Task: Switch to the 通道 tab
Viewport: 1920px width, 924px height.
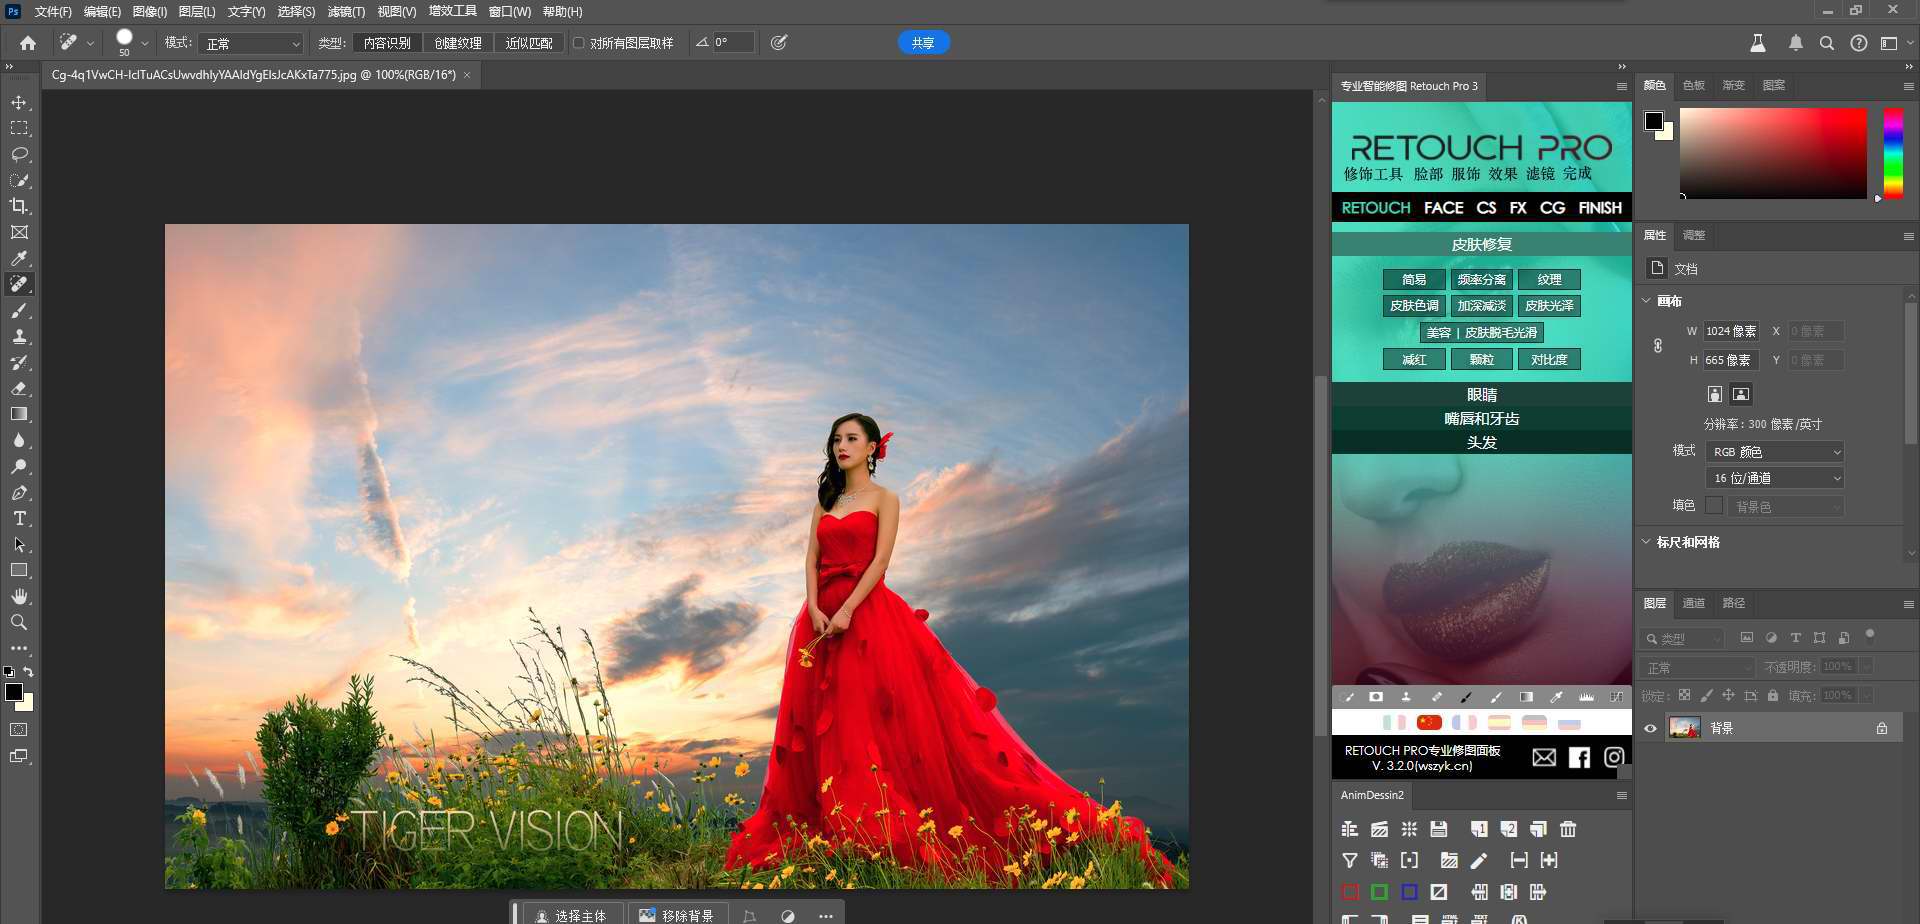Action: pos(1693,603)
